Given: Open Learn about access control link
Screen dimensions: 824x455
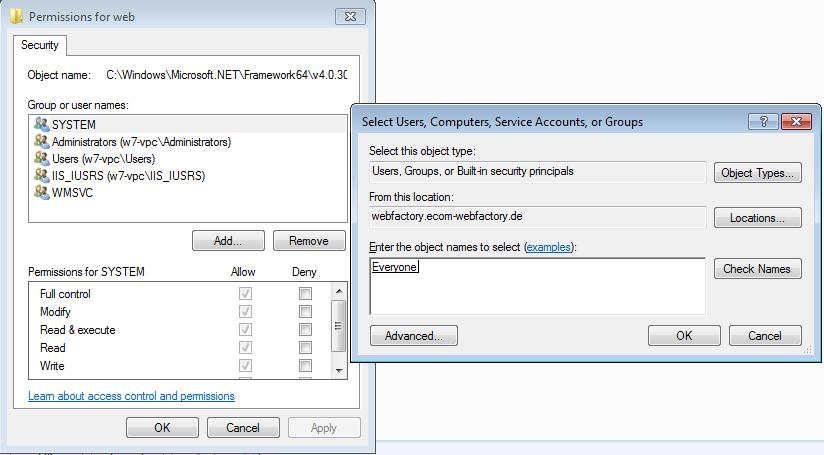Looking at the screenshot, I should (131, 396).
